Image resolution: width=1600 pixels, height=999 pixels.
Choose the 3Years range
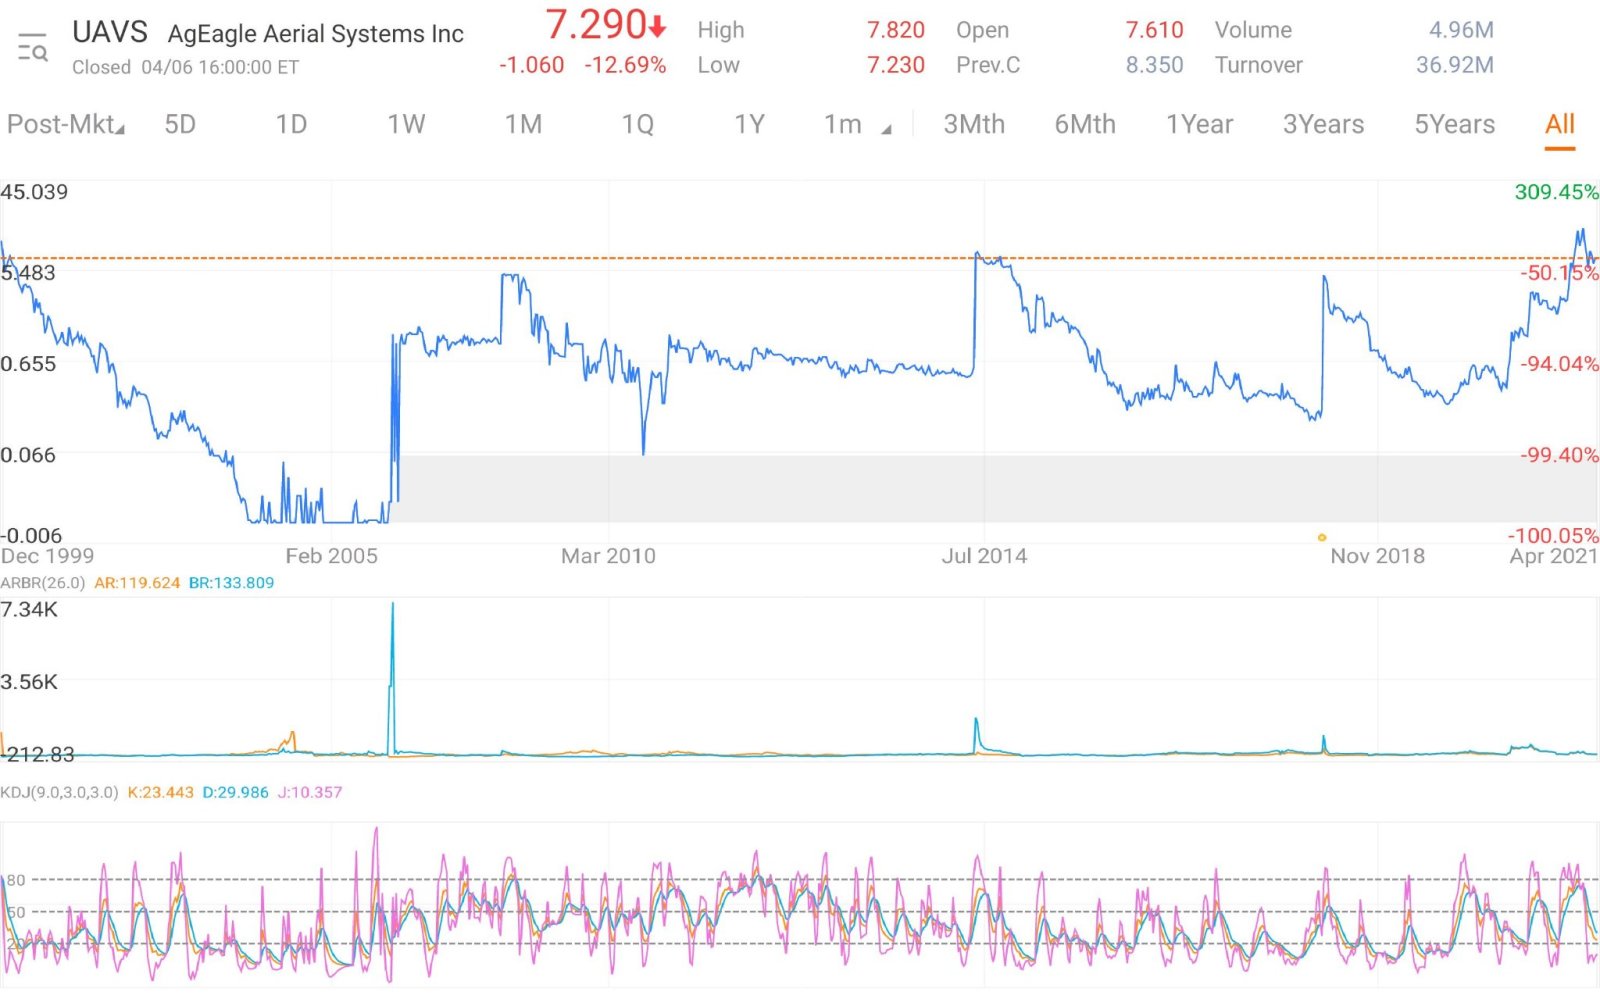tap(1323, 125)
